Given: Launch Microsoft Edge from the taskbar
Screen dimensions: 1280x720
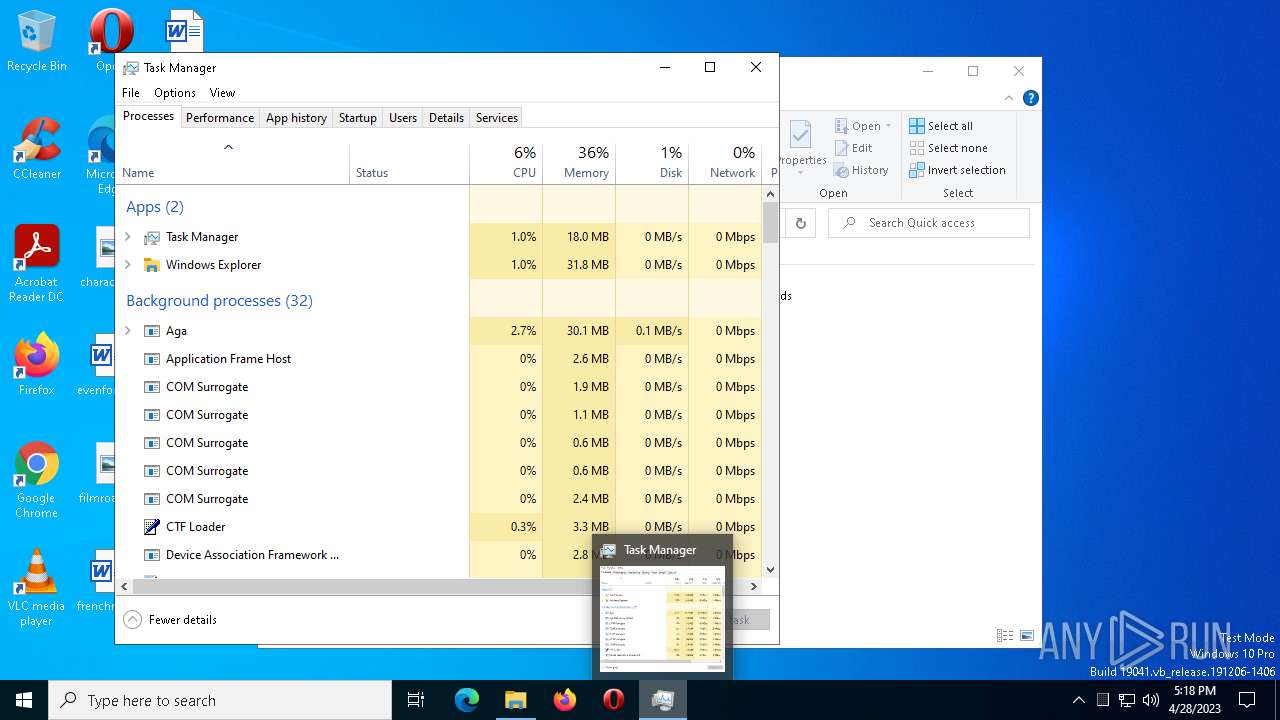Looking at the screenshot, I should click(x=467, y=700).
